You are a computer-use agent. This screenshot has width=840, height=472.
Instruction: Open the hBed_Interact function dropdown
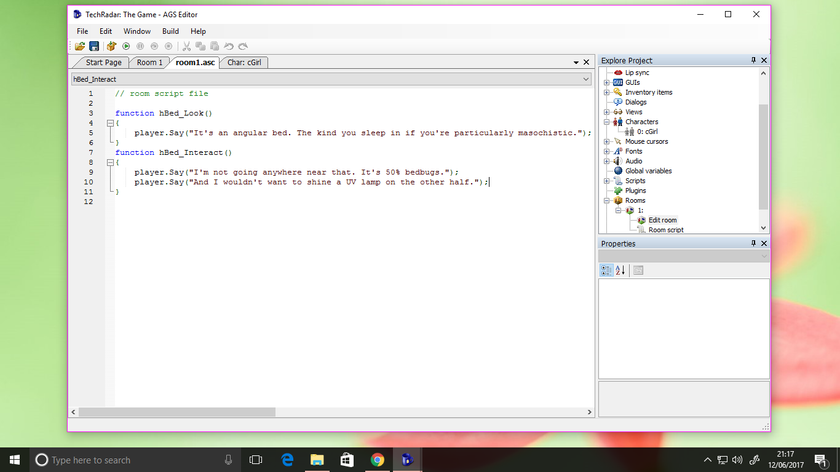585,78
